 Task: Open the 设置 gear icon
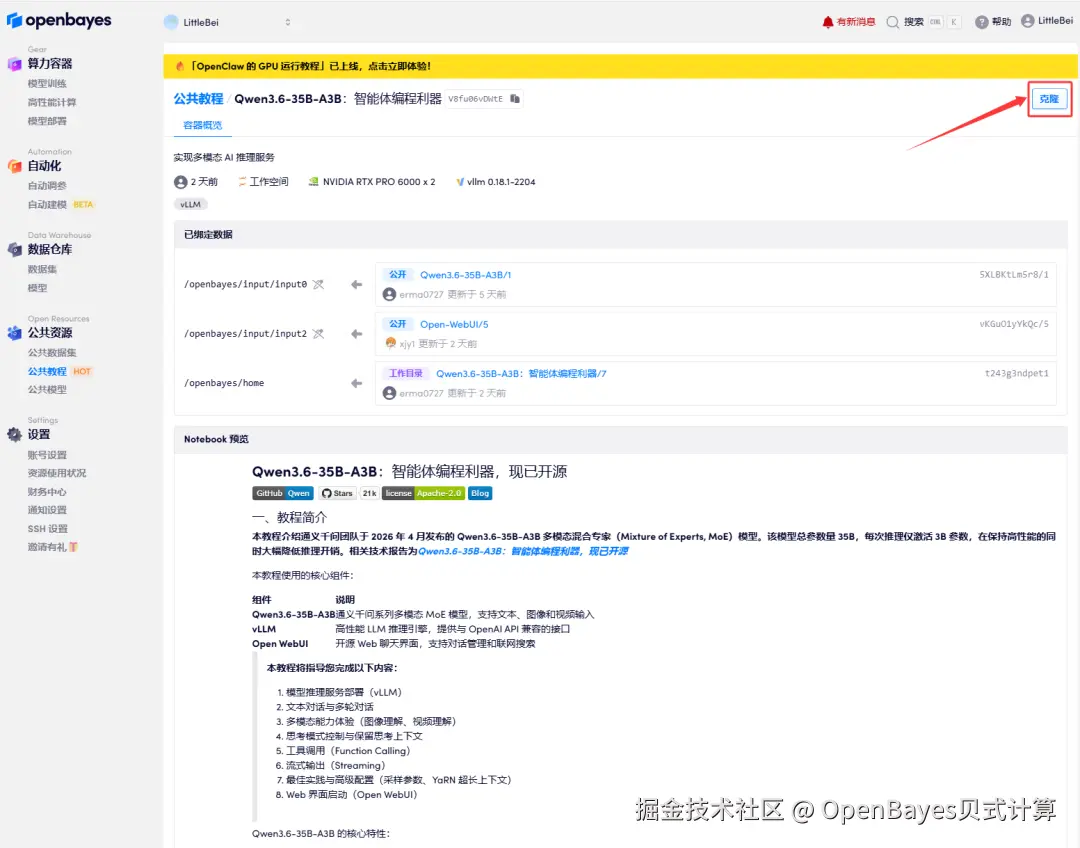tap(13, 434)
